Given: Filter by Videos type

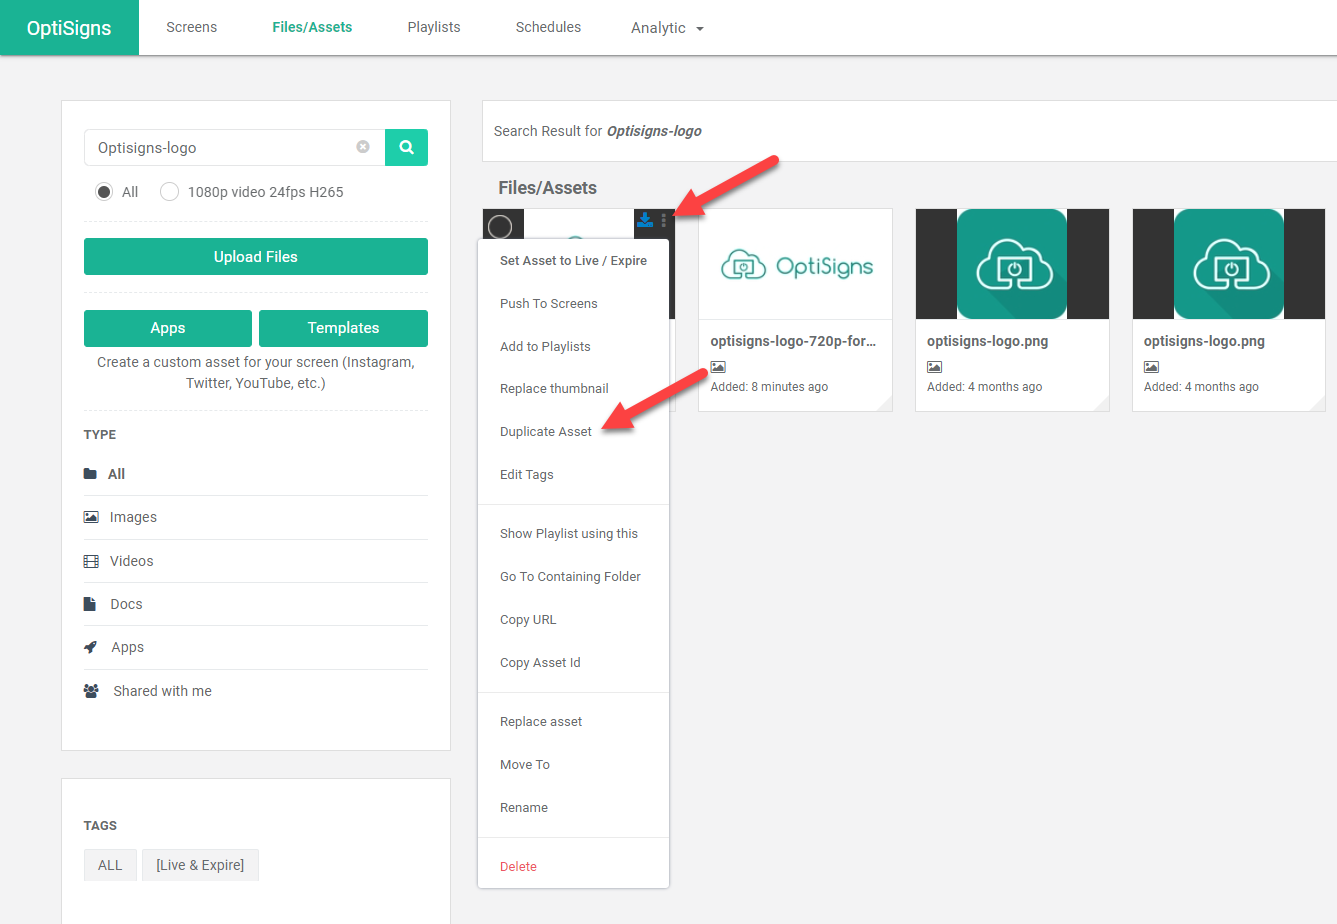Looking at the screenshot, I should coord(131,561).
